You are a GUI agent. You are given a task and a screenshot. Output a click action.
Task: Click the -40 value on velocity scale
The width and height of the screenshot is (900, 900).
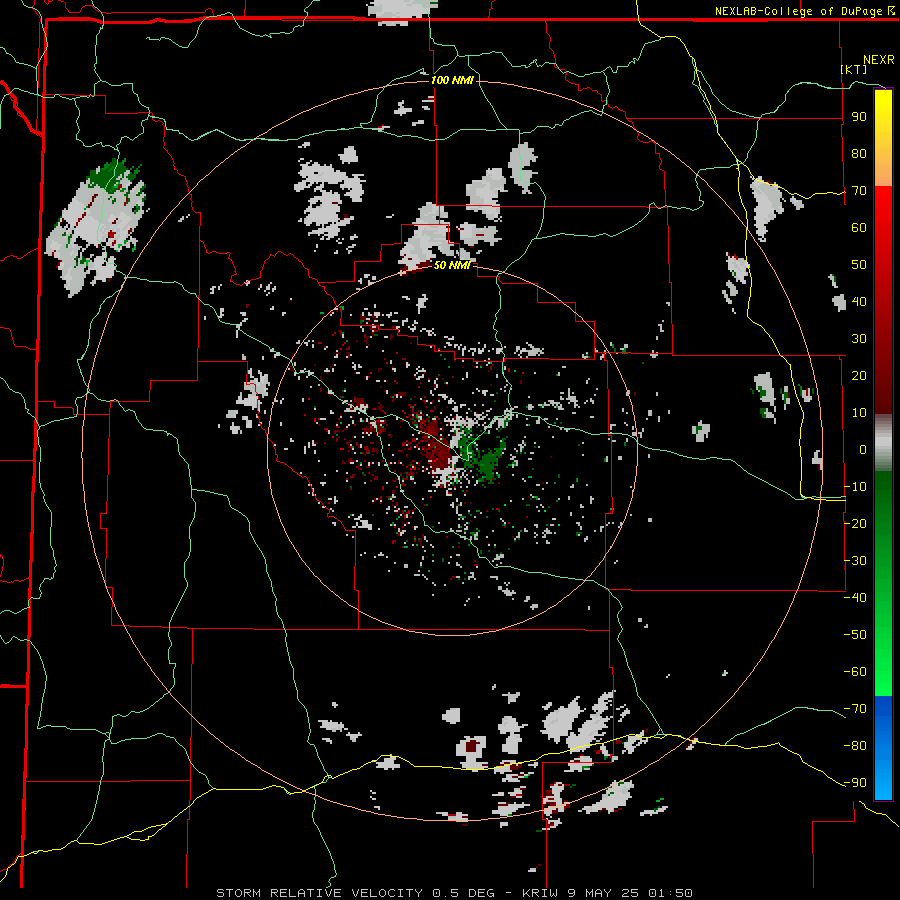855,598
